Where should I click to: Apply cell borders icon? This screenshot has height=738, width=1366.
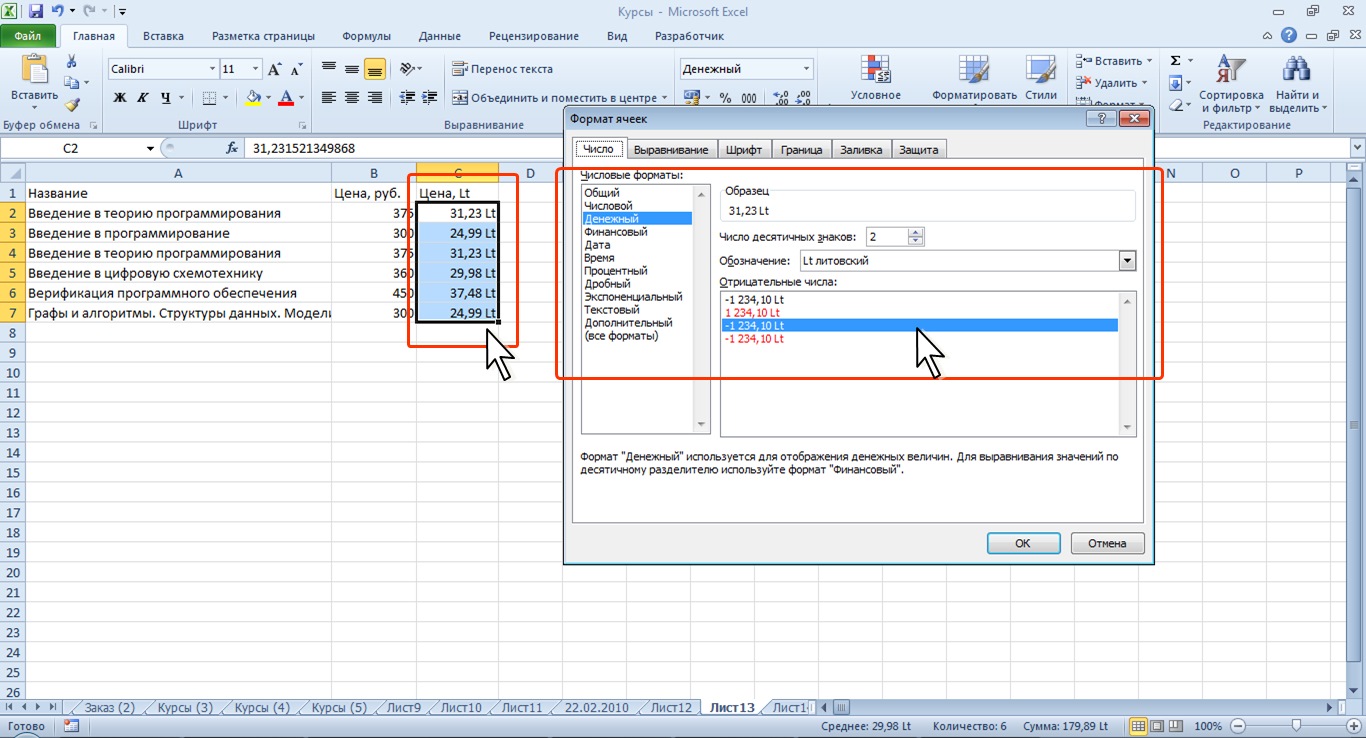[209, 98]
